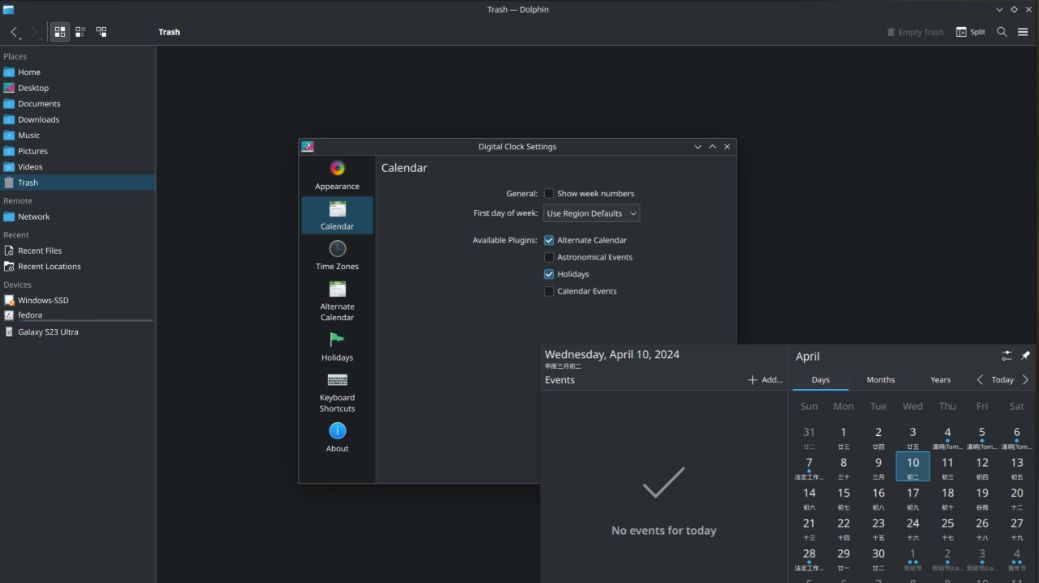Viewport: 1039px width, 583px height.
Task: Select April 28 in calendar
Action: (x=809, y=558)
